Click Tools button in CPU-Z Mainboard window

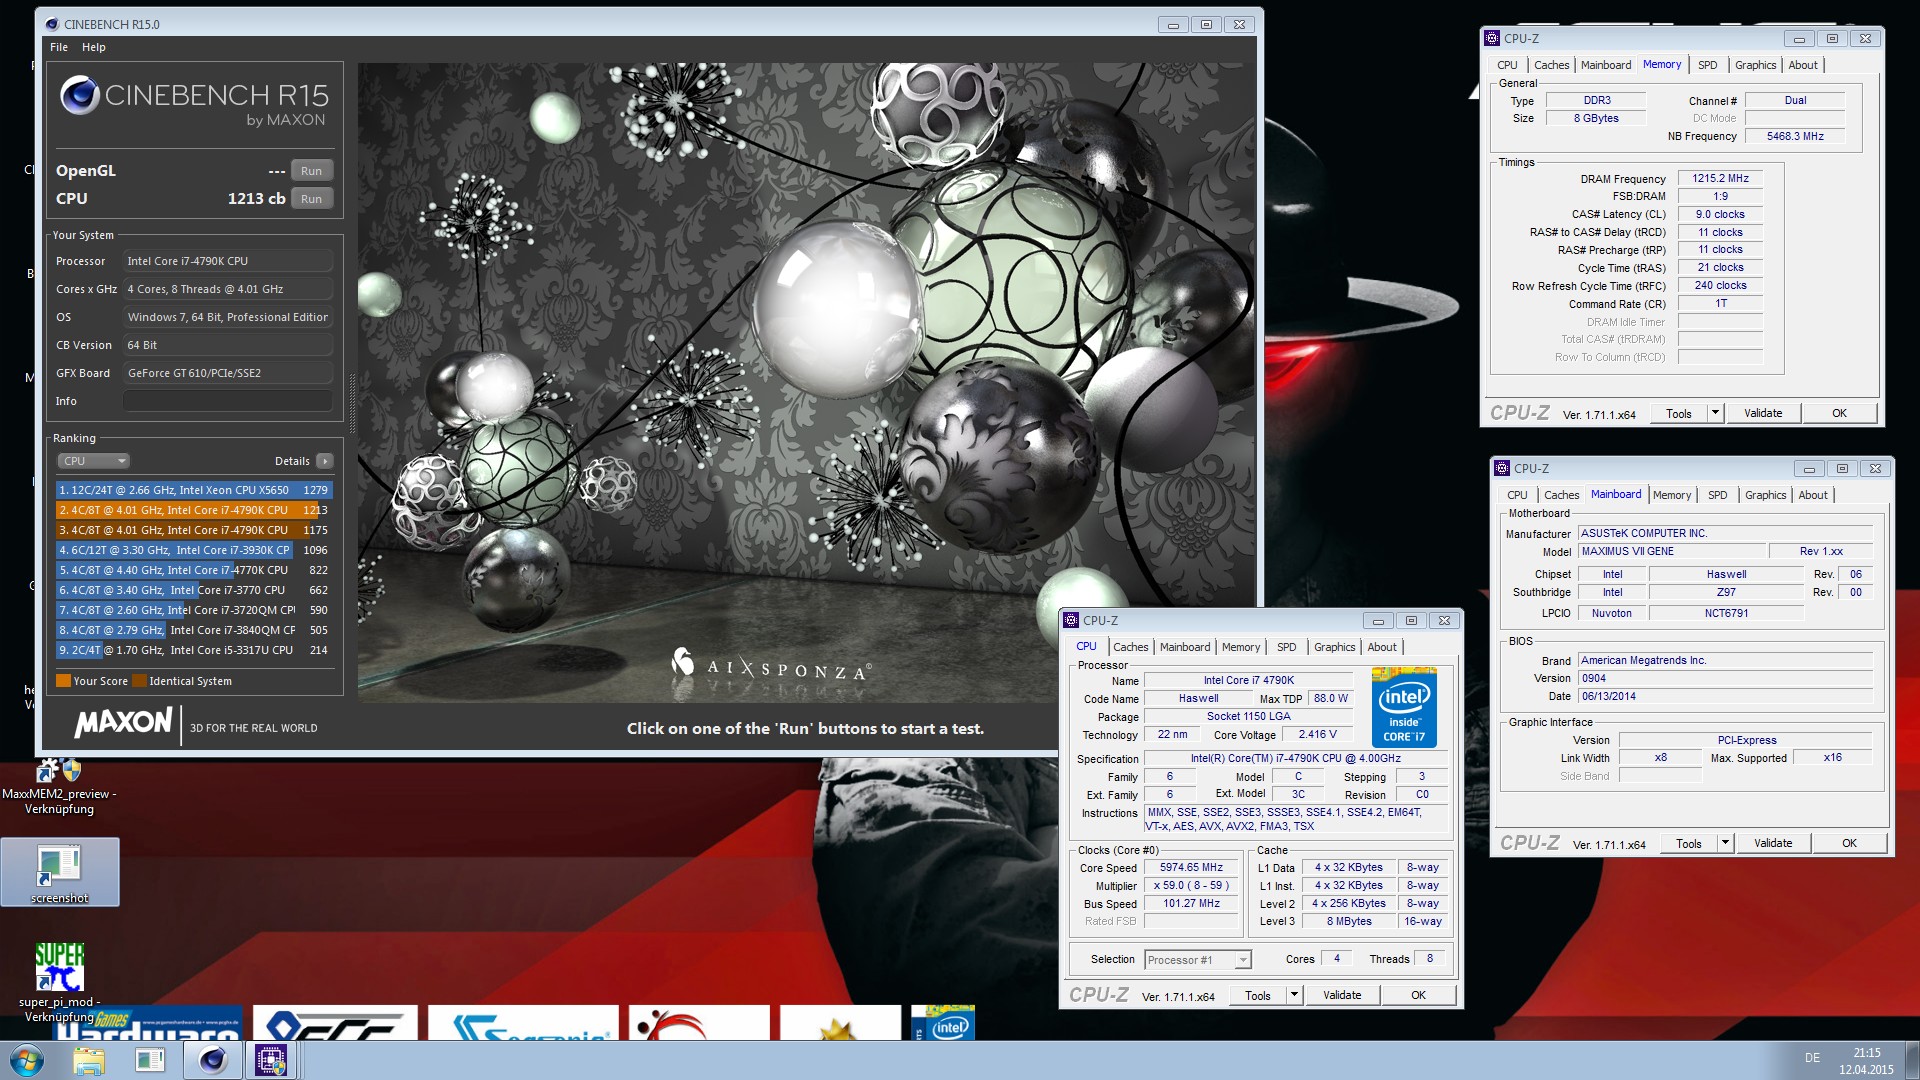[x=1689, y=843]
